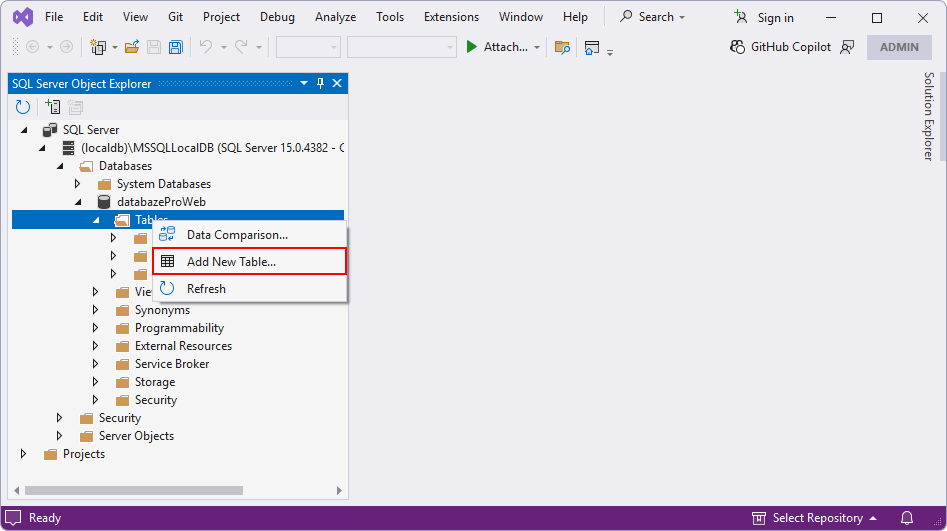Expand the System Databases node
This screenshot has width=947, height=531.
click(78, 184)
